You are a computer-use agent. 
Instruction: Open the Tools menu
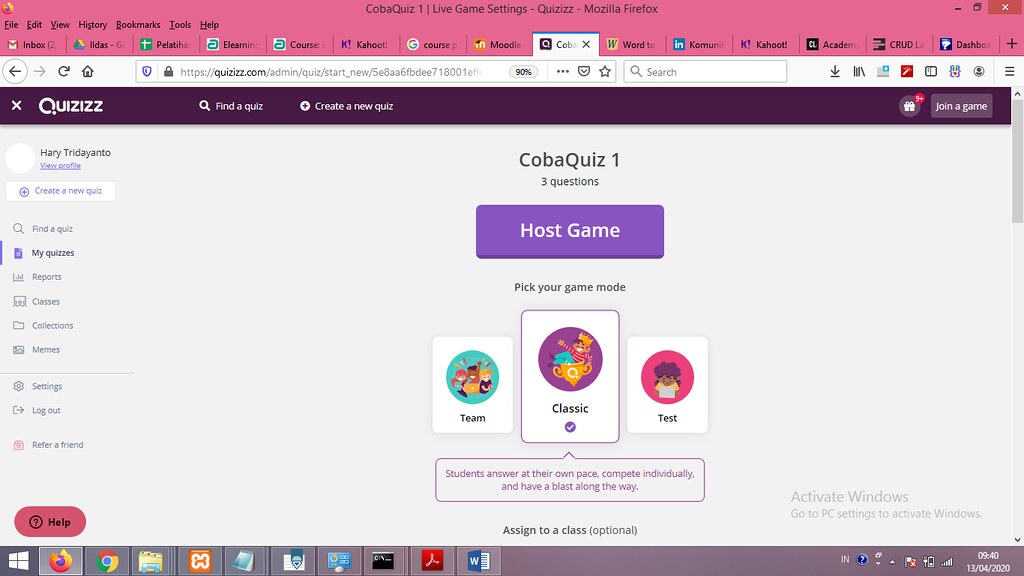(180, 25)
